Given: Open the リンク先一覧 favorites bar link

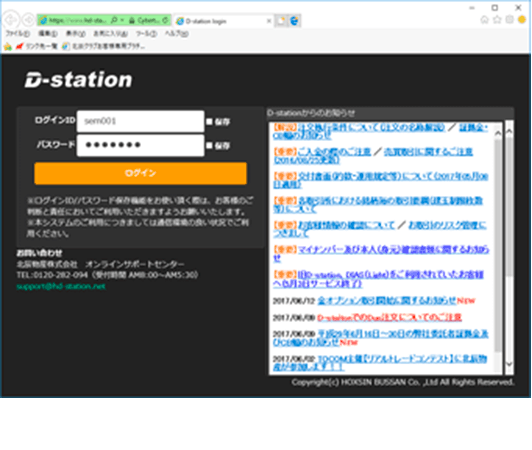Looking at the screenshot, I should pos(37,46).
